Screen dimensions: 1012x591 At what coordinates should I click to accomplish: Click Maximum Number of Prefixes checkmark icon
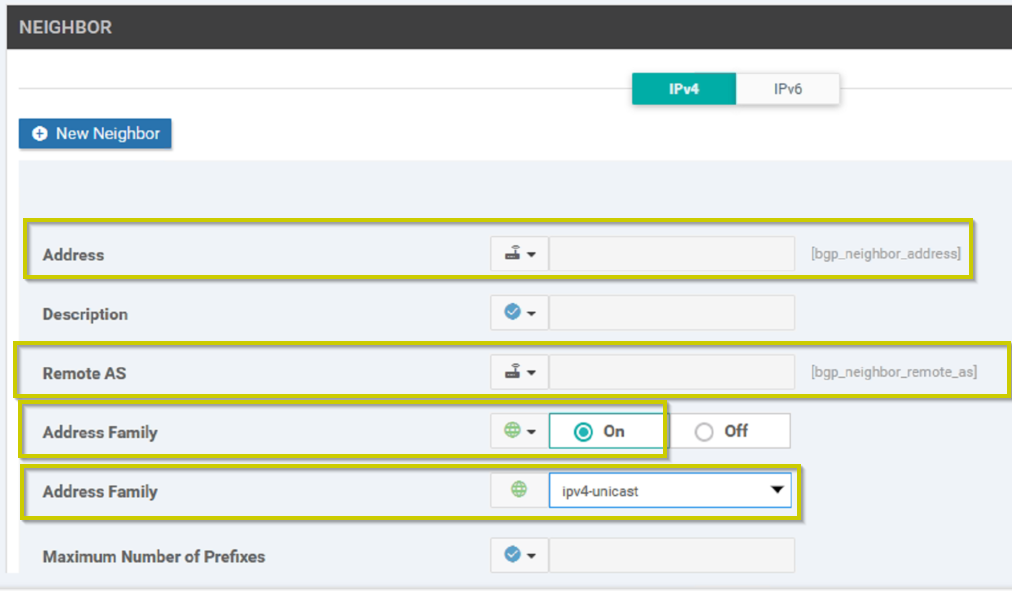pos(512,554)
